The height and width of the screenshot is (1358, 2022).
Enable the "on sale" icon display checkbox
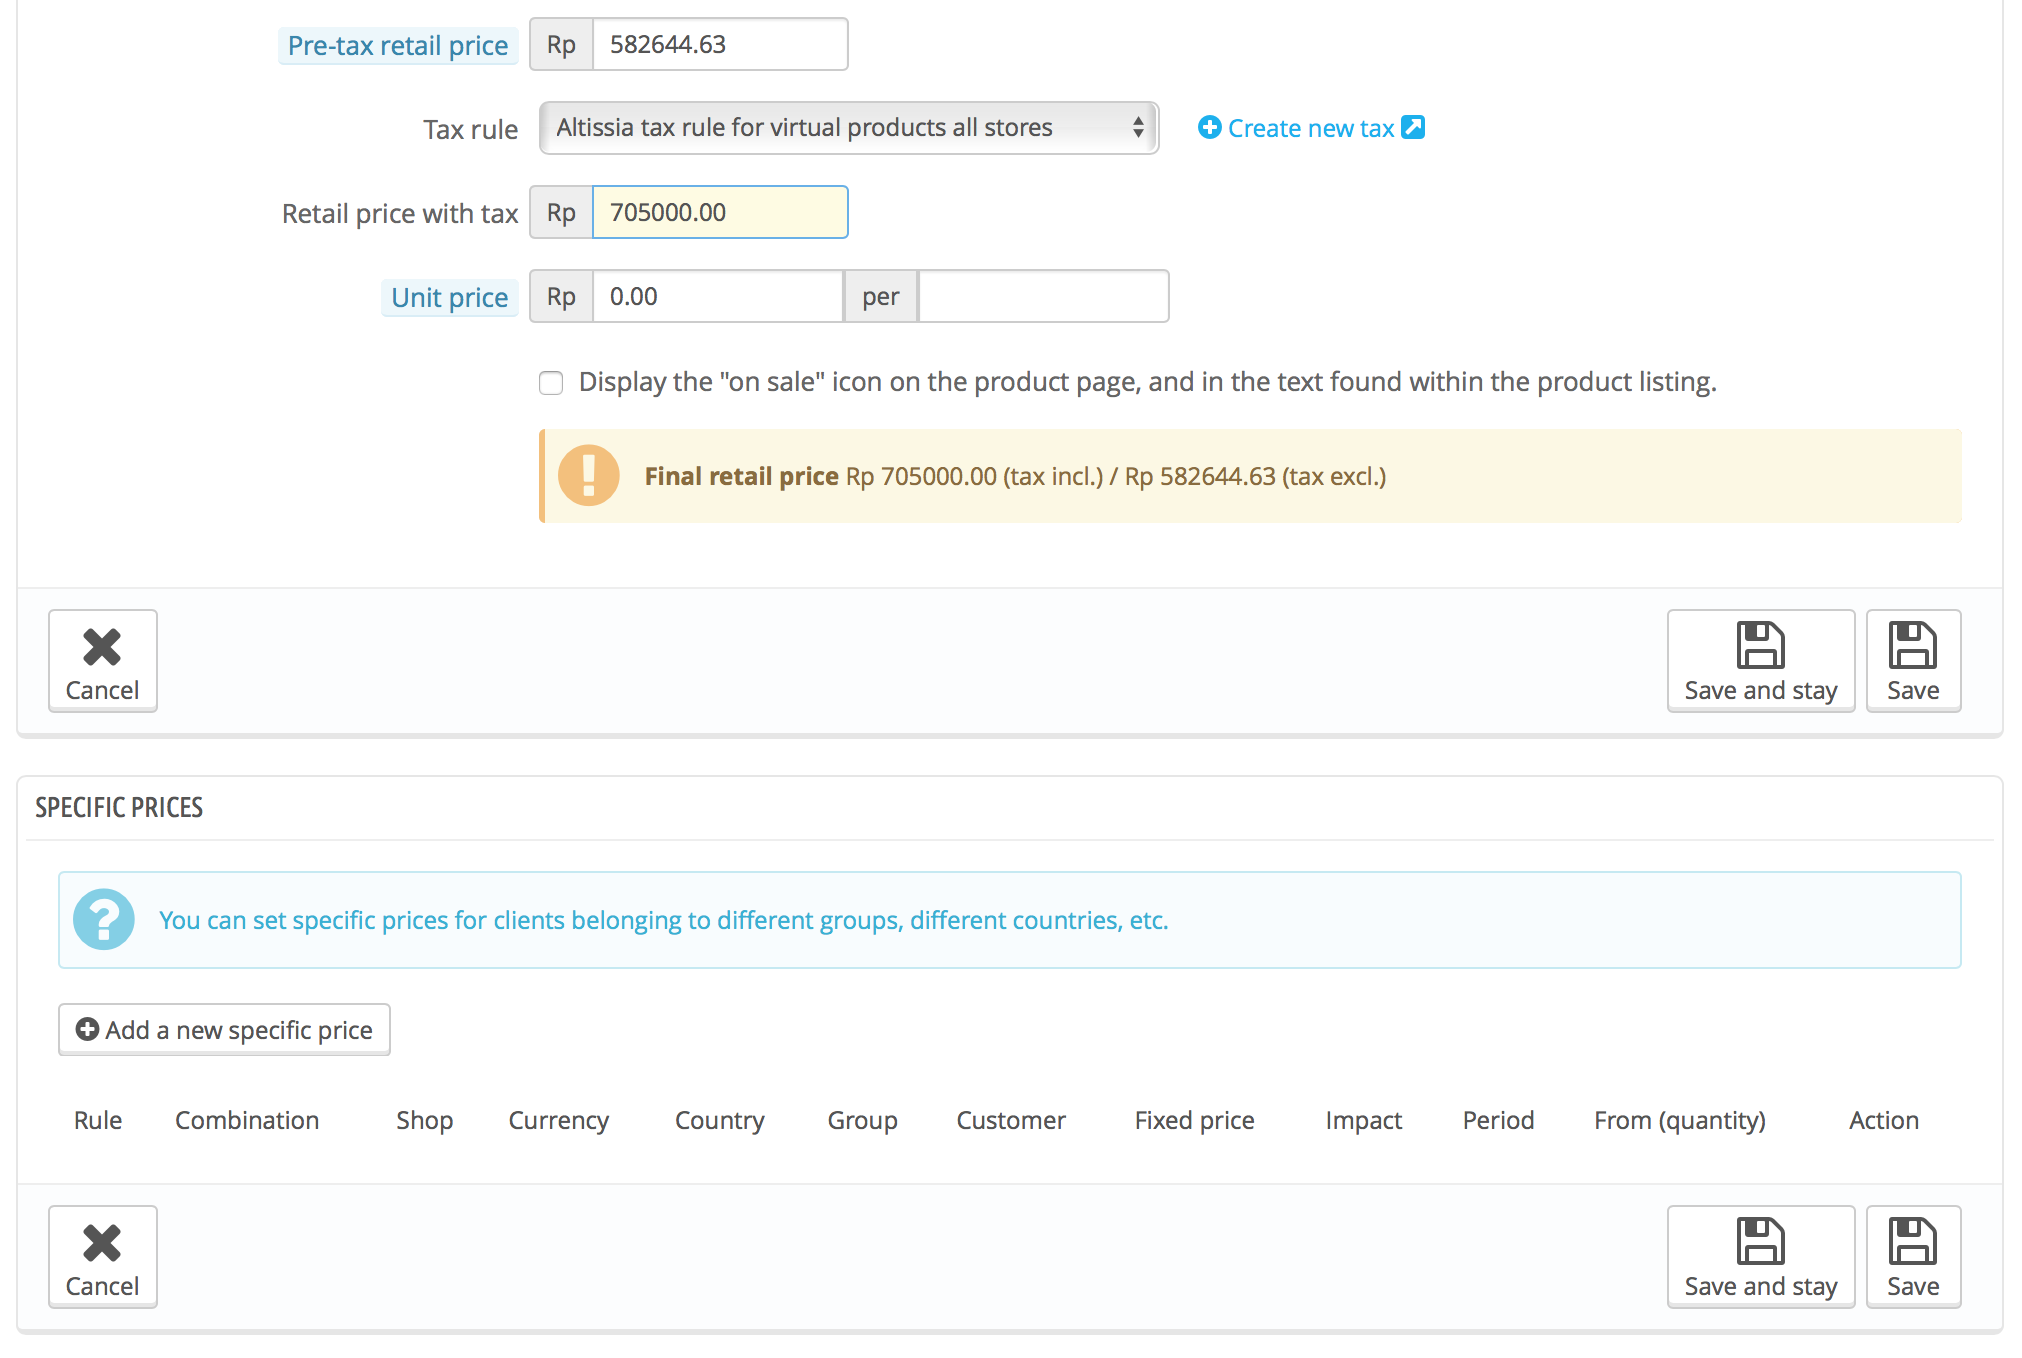pos(551,383)
